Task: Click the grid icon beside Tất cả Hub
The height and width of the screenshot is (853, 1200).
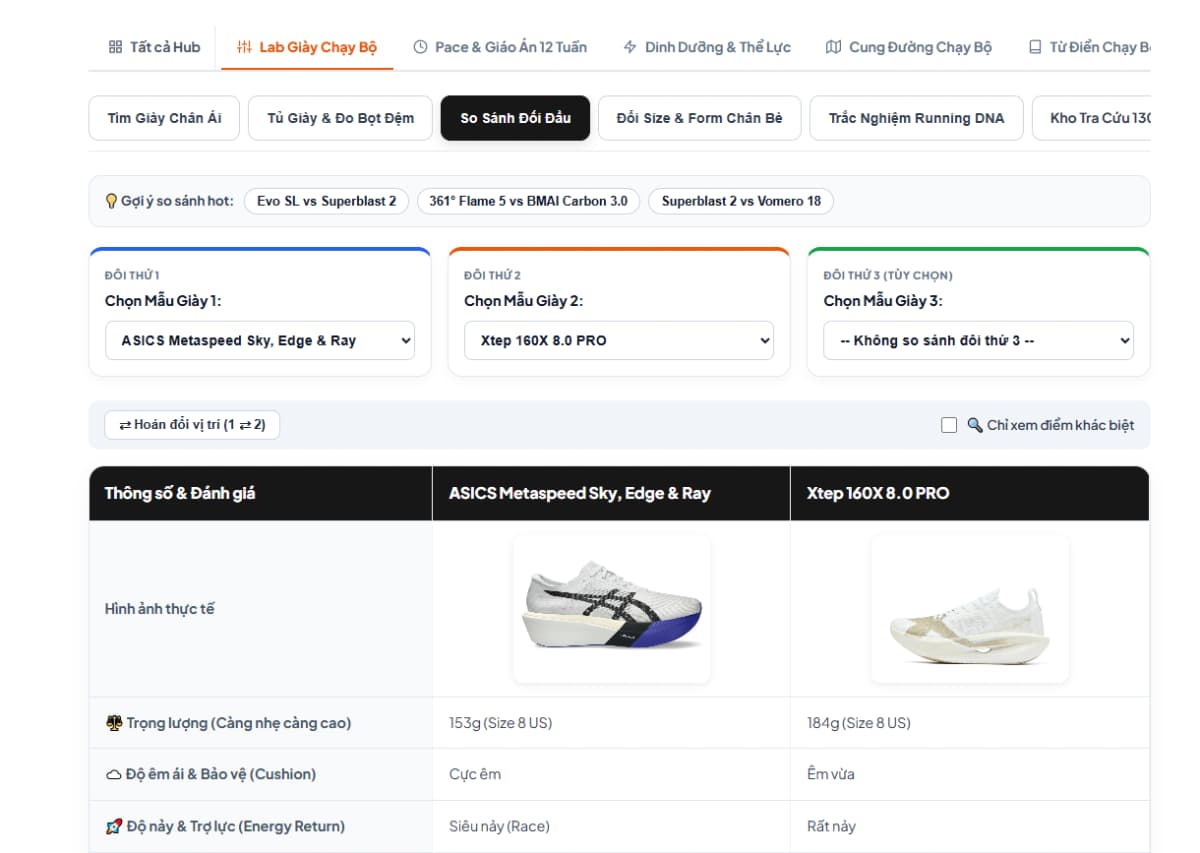Action: [x=115, y=47]
